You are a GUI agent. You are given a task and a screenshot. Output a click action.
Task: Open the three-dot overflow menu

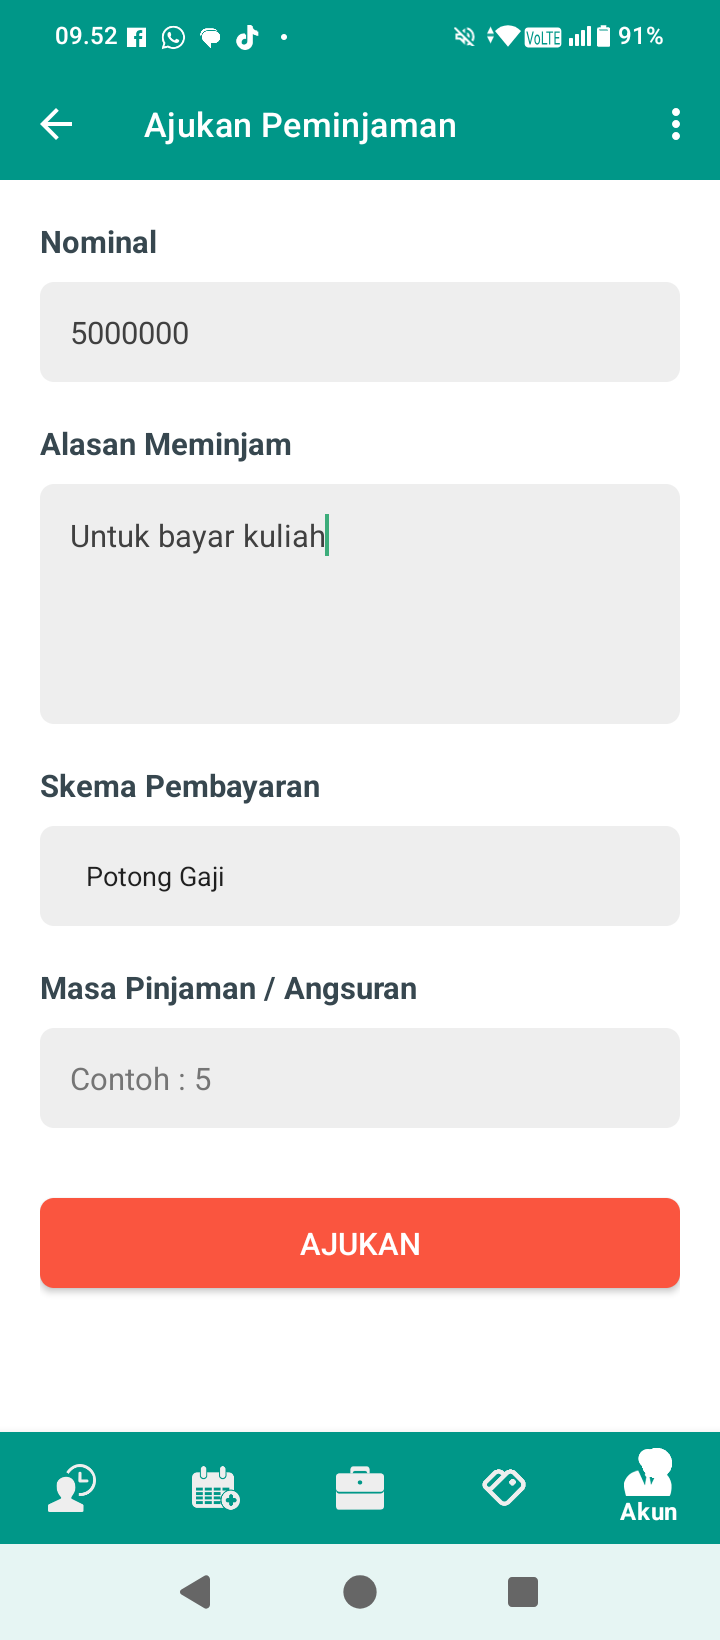pyautogui.click(x=676, y=125)
